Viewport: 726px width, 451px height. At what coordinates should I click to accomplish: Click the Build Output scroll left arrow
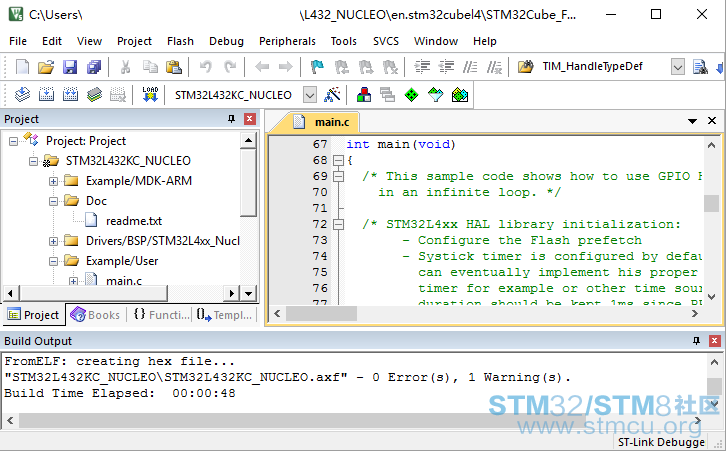pyautogui.click(x=10, y=421)
